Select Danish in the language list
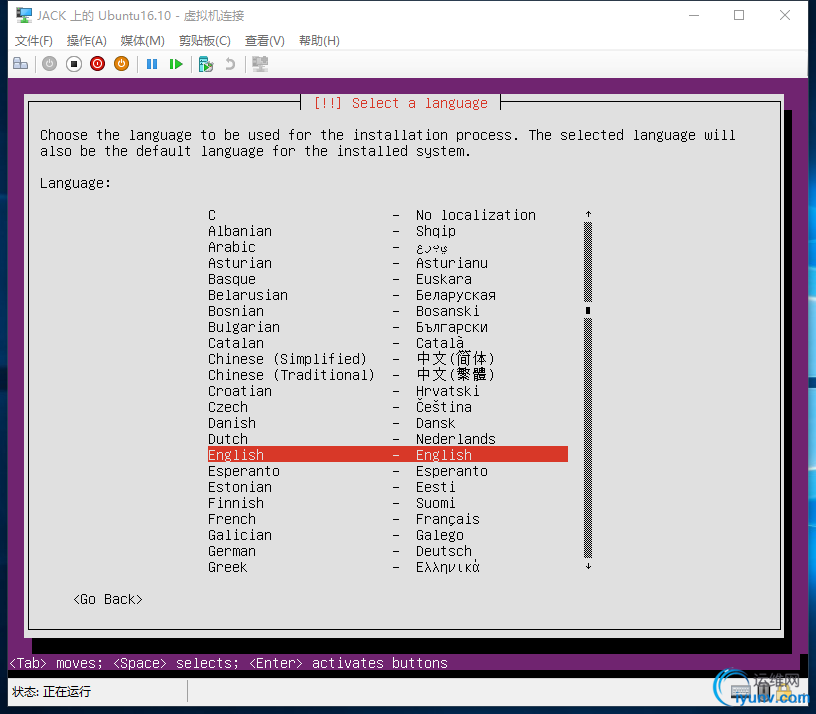This screenshot has height=714, width=816. 388,423
